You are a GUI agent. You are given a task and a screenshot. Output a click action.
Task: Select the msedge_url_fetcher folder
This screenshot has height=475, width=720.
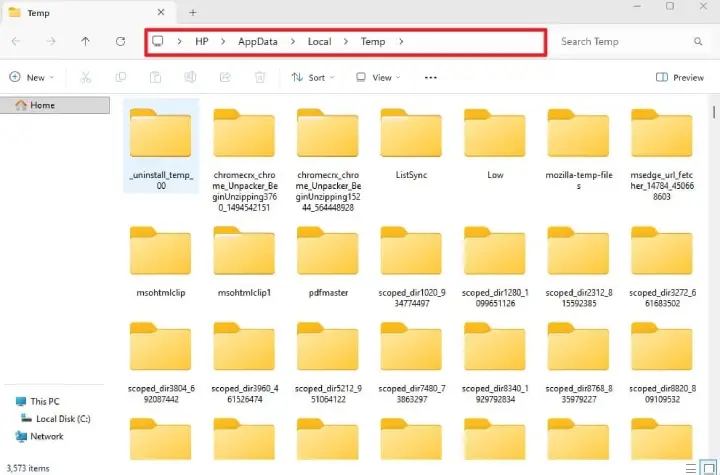pyautogui.click(x=662, y=154)
